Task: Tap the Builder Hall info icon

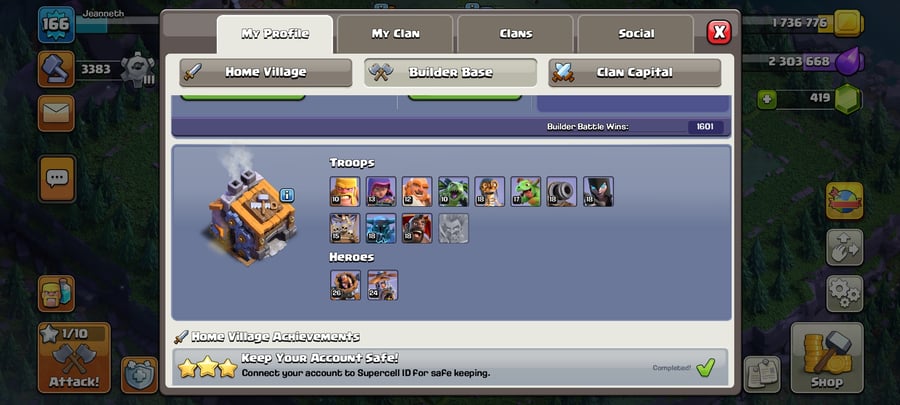Action: 287,195
